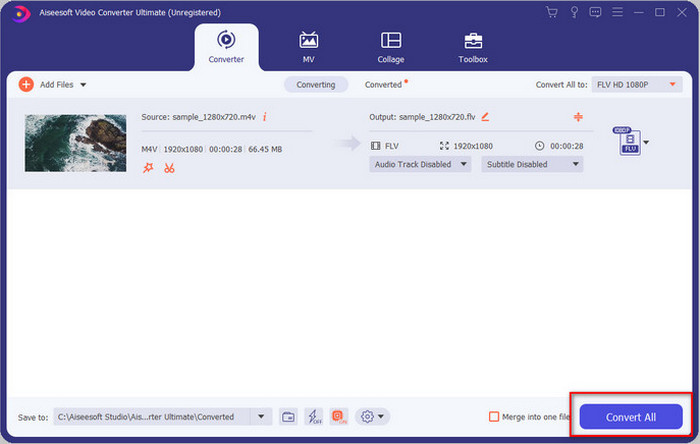Image resolution: width=700 pixels, height=444 pixels.
Task: Toggle the GPU ON orange icon
Action: (339, 417)
